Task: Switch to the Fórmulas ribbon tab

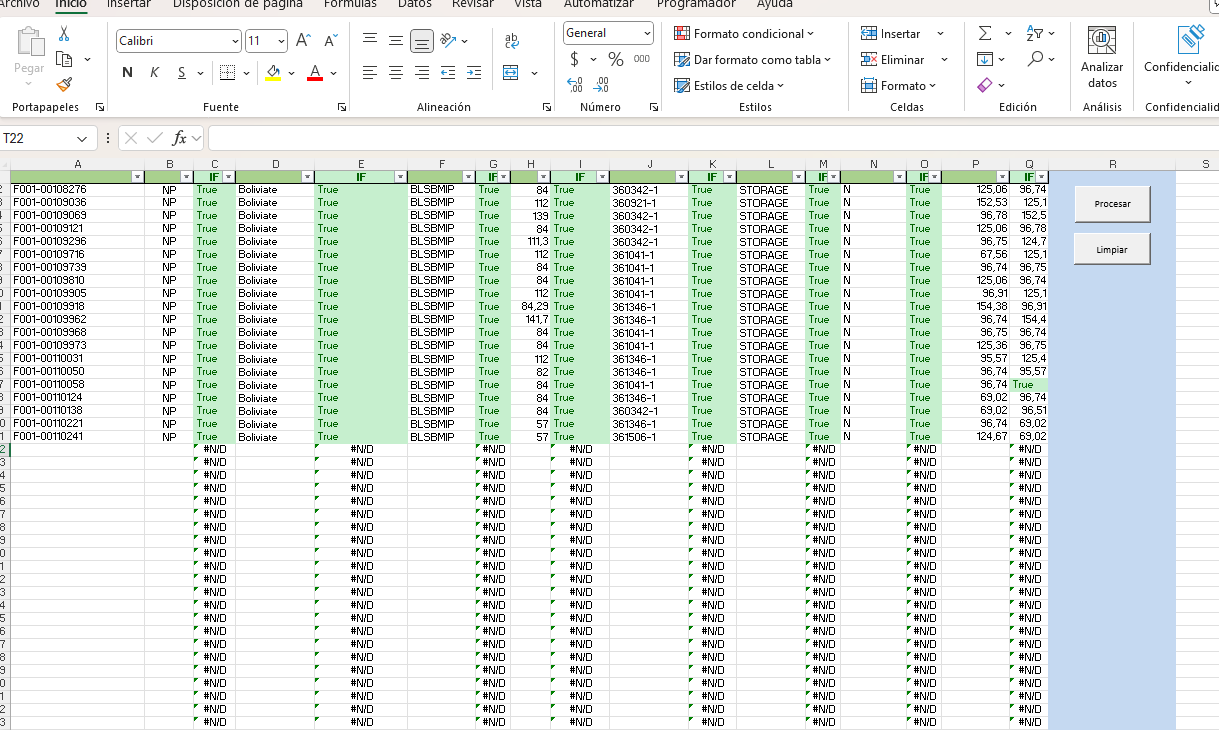Action: pyautogui.click(x=350, y=4)
